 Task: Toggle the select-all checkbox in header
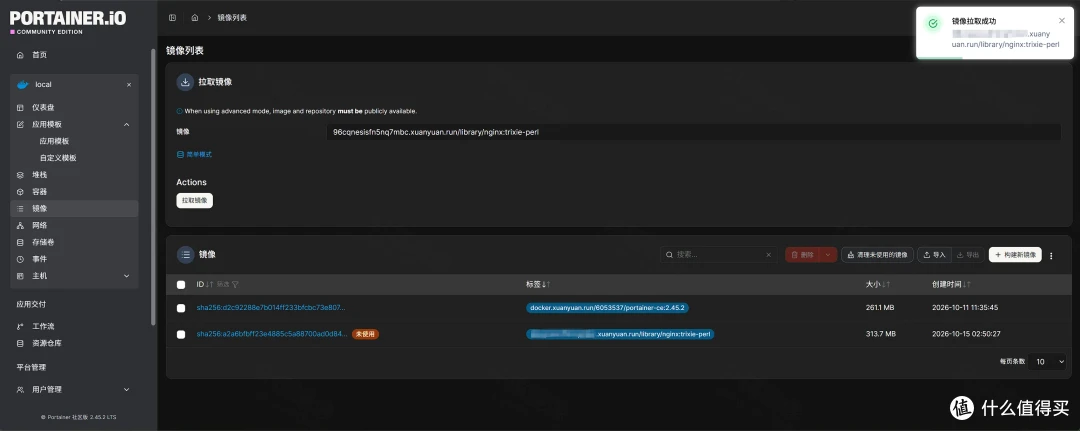click(x=181, y=284)
